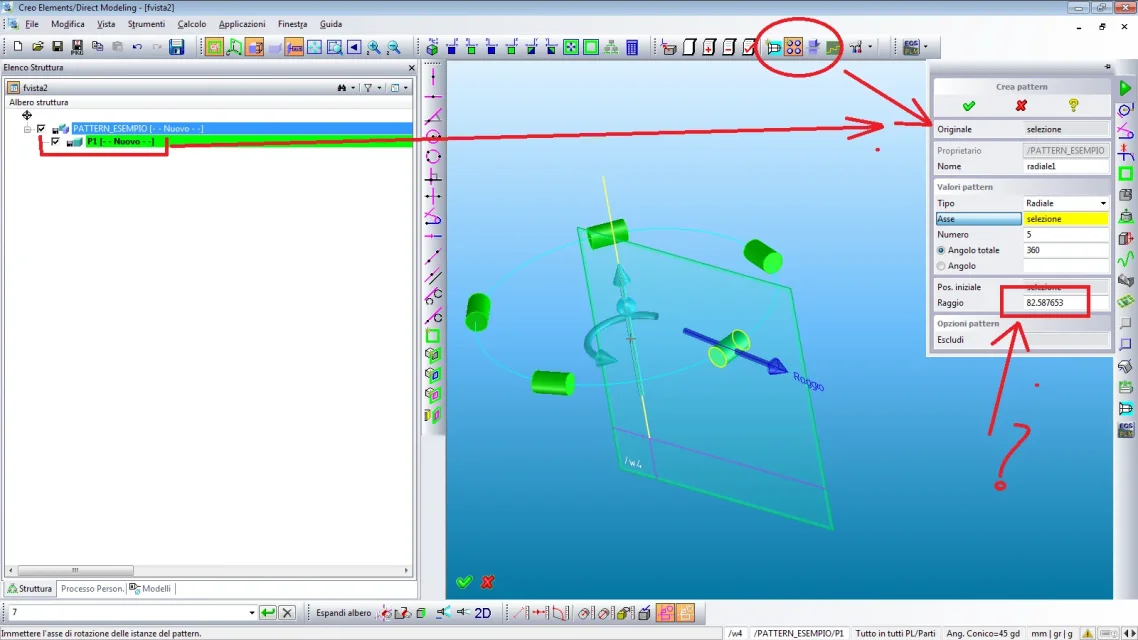Screen dimensions: 1138x640
Task: Click the calculator icon in the toolbar
Action: pyautogui.click(x=632, y=47)
